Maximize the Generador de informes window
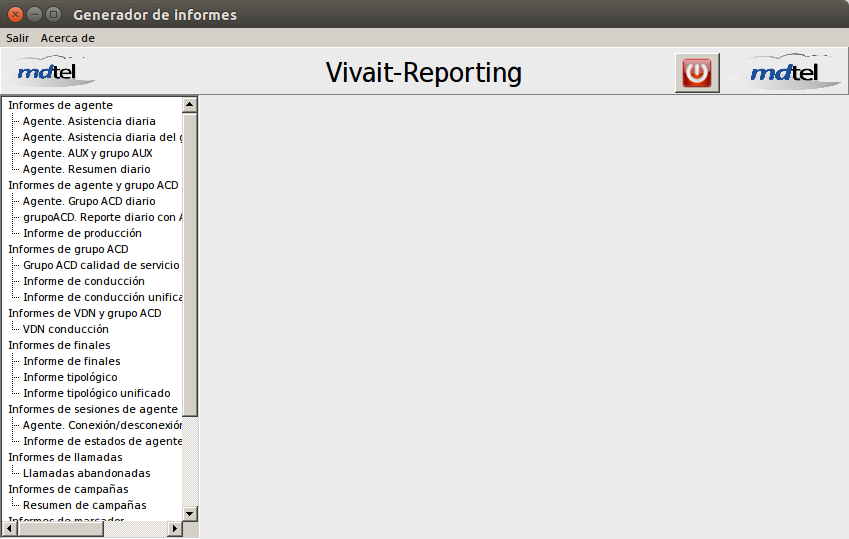 [53, 15]
